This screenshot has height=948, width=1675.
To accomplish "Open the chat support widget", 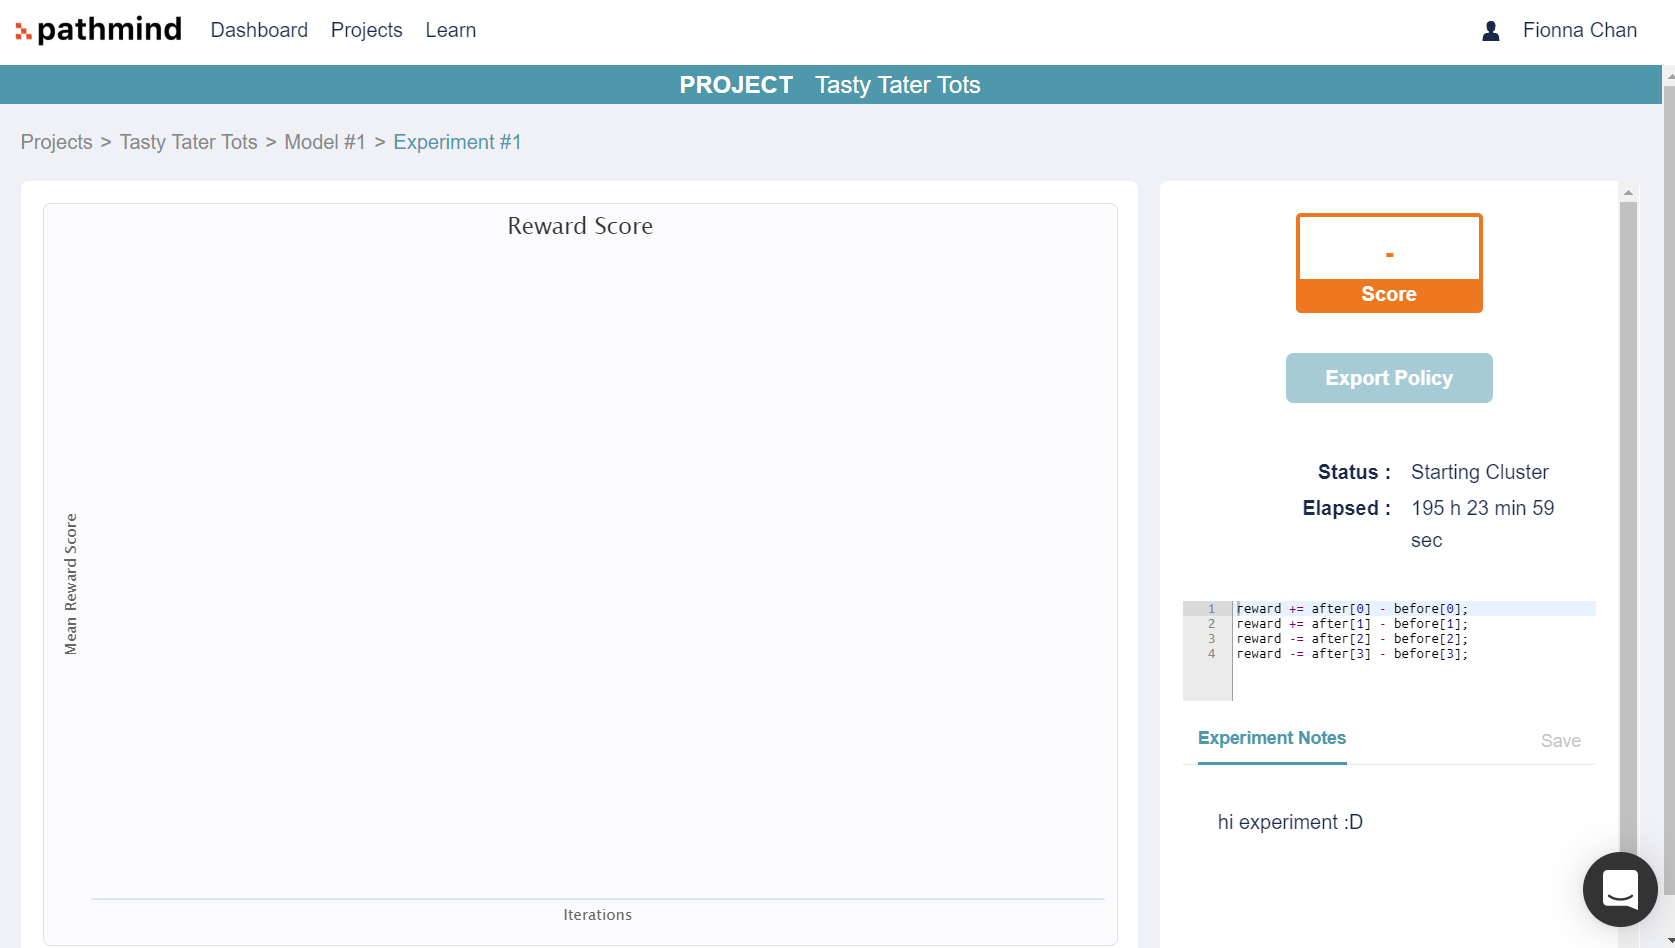I will tap(1620, 889).
